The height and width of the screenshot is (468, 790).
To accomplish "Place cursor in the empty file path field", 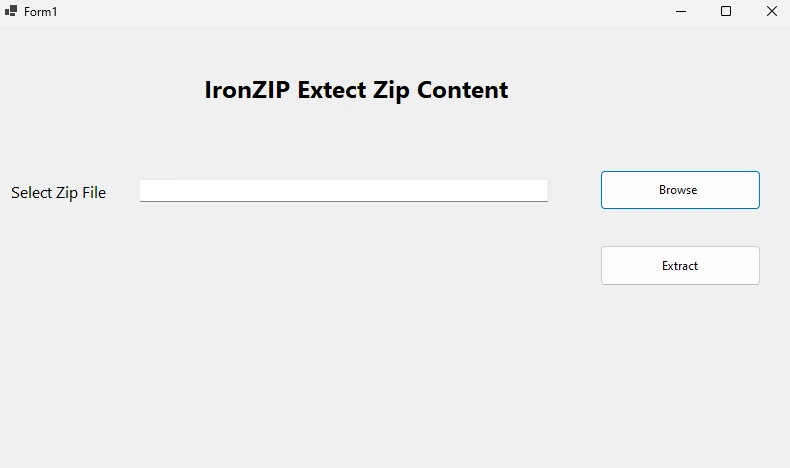I will pos(343,190).
